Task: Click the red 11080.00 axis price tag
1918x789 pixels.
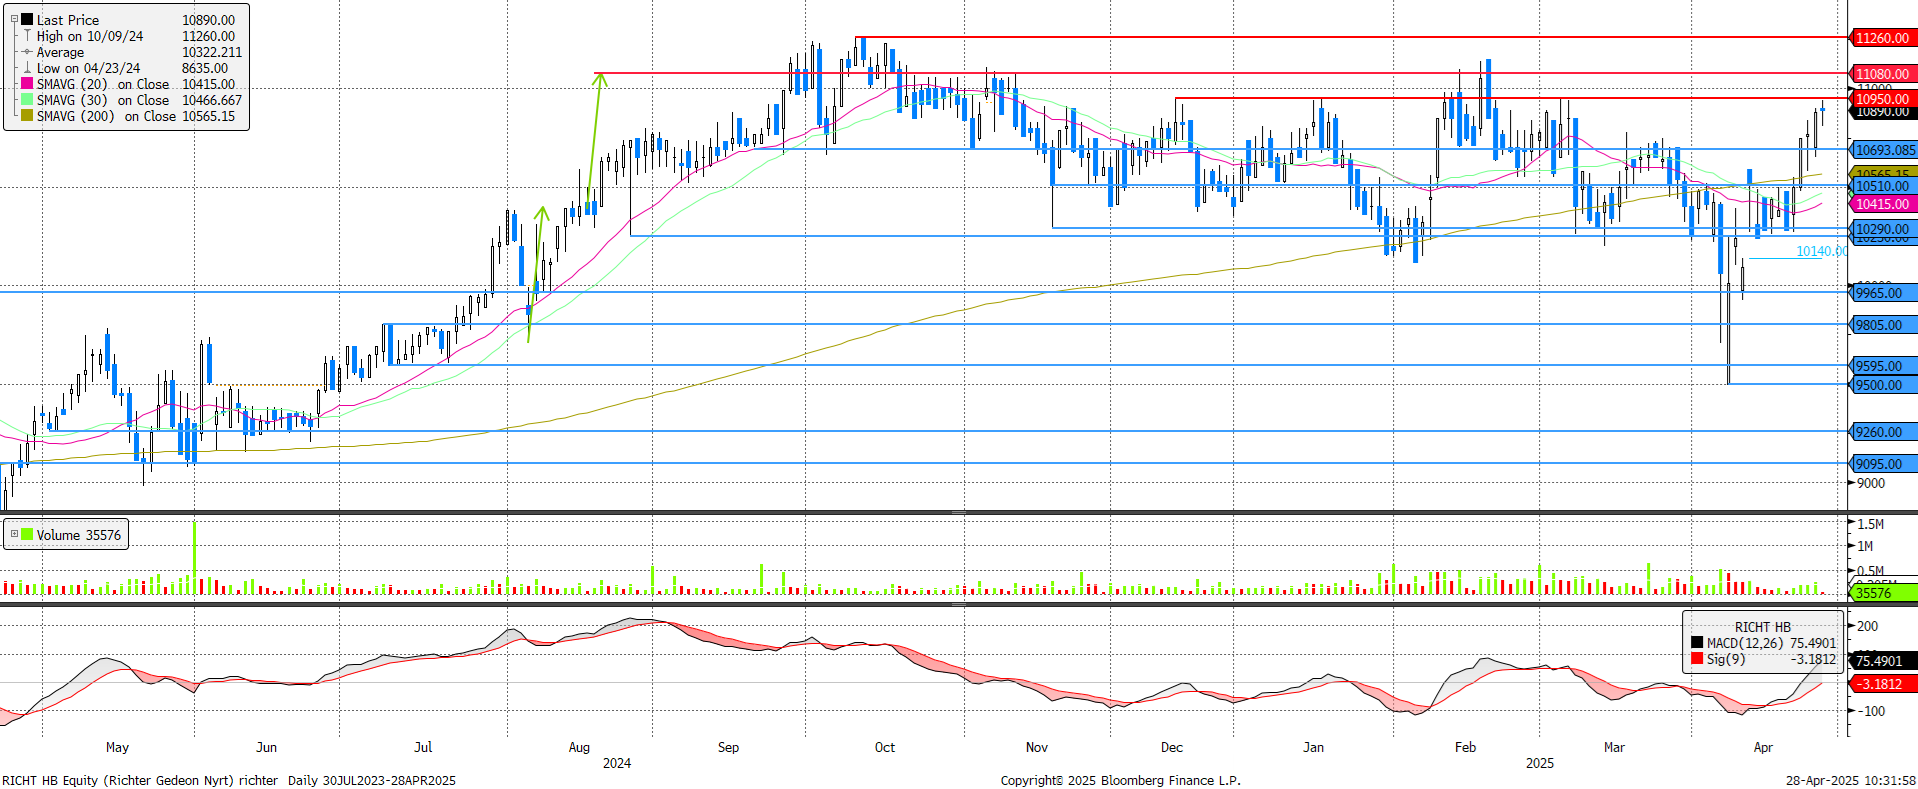Action: pos(1881,74)
